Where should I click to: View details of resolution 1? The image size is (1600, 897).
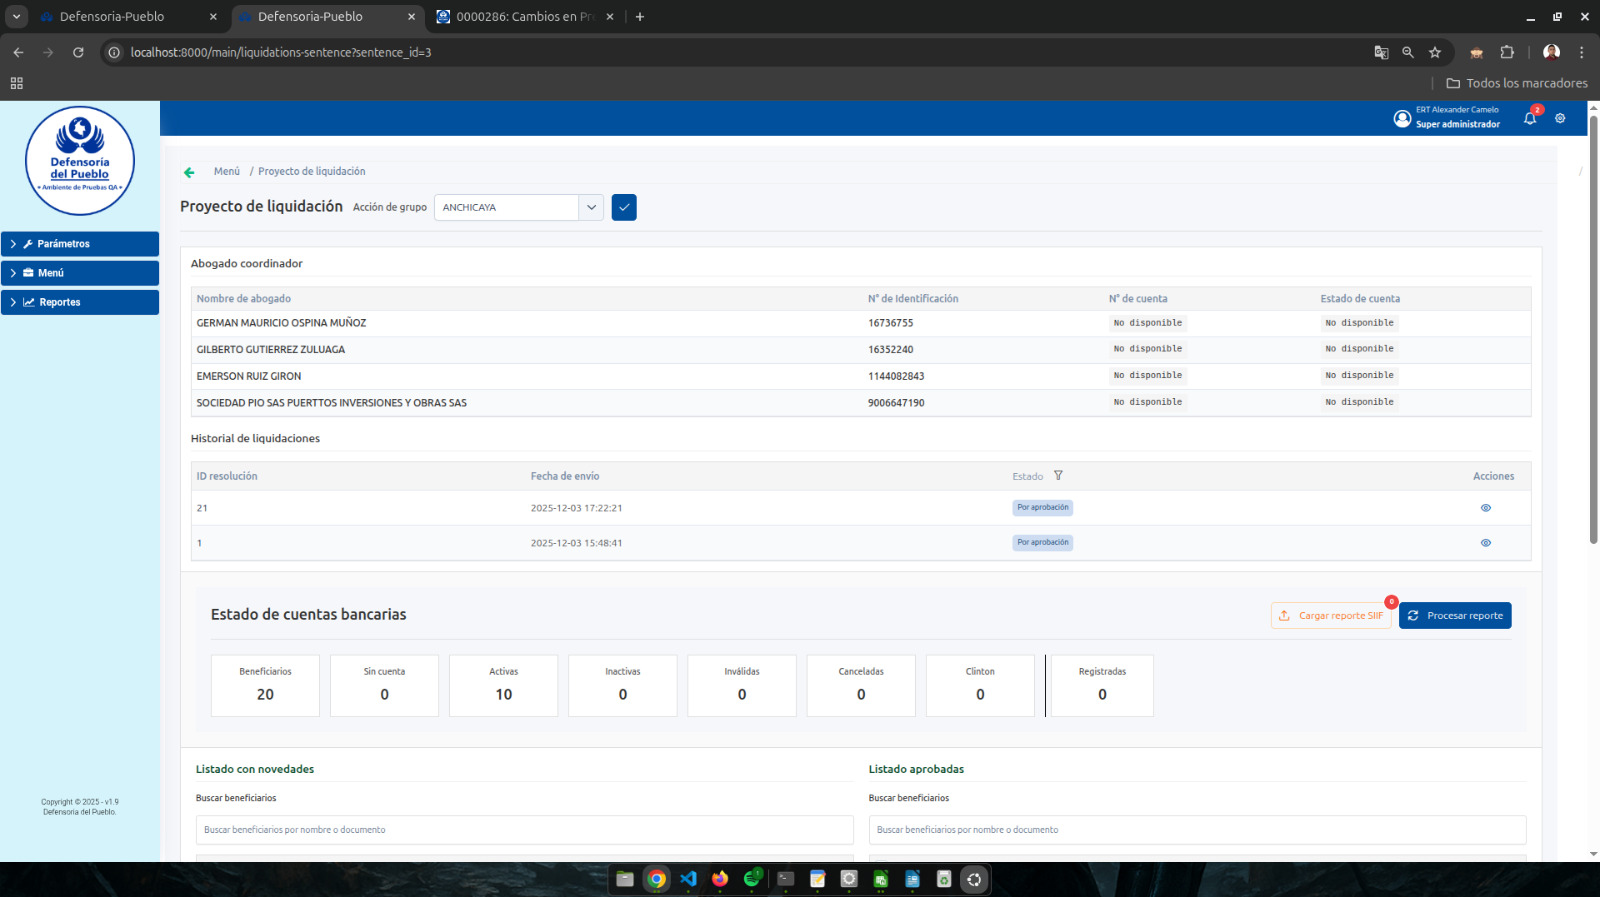pyautogui.click(x=1485, y=543)
